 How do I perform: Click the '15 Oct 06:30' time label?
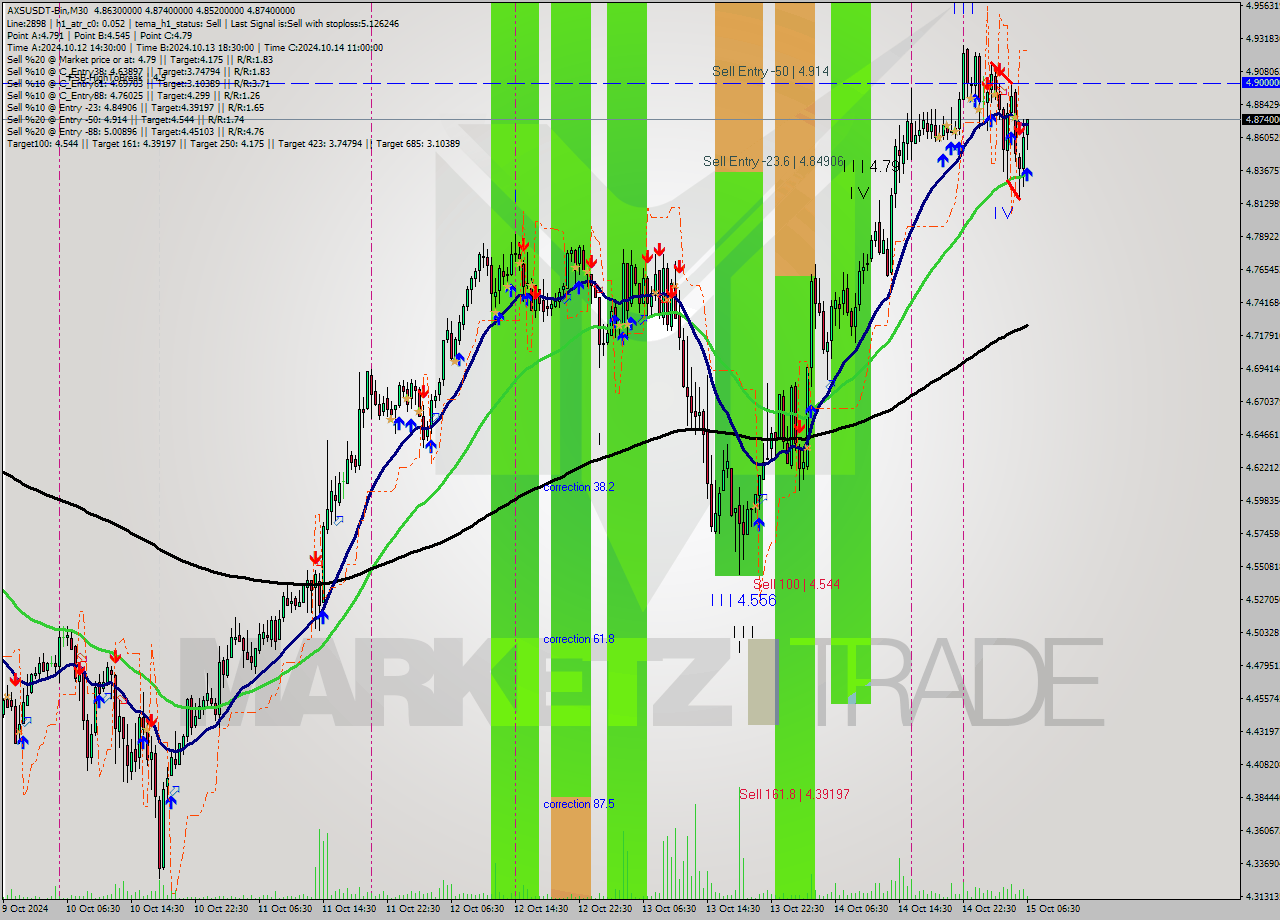1052,909
